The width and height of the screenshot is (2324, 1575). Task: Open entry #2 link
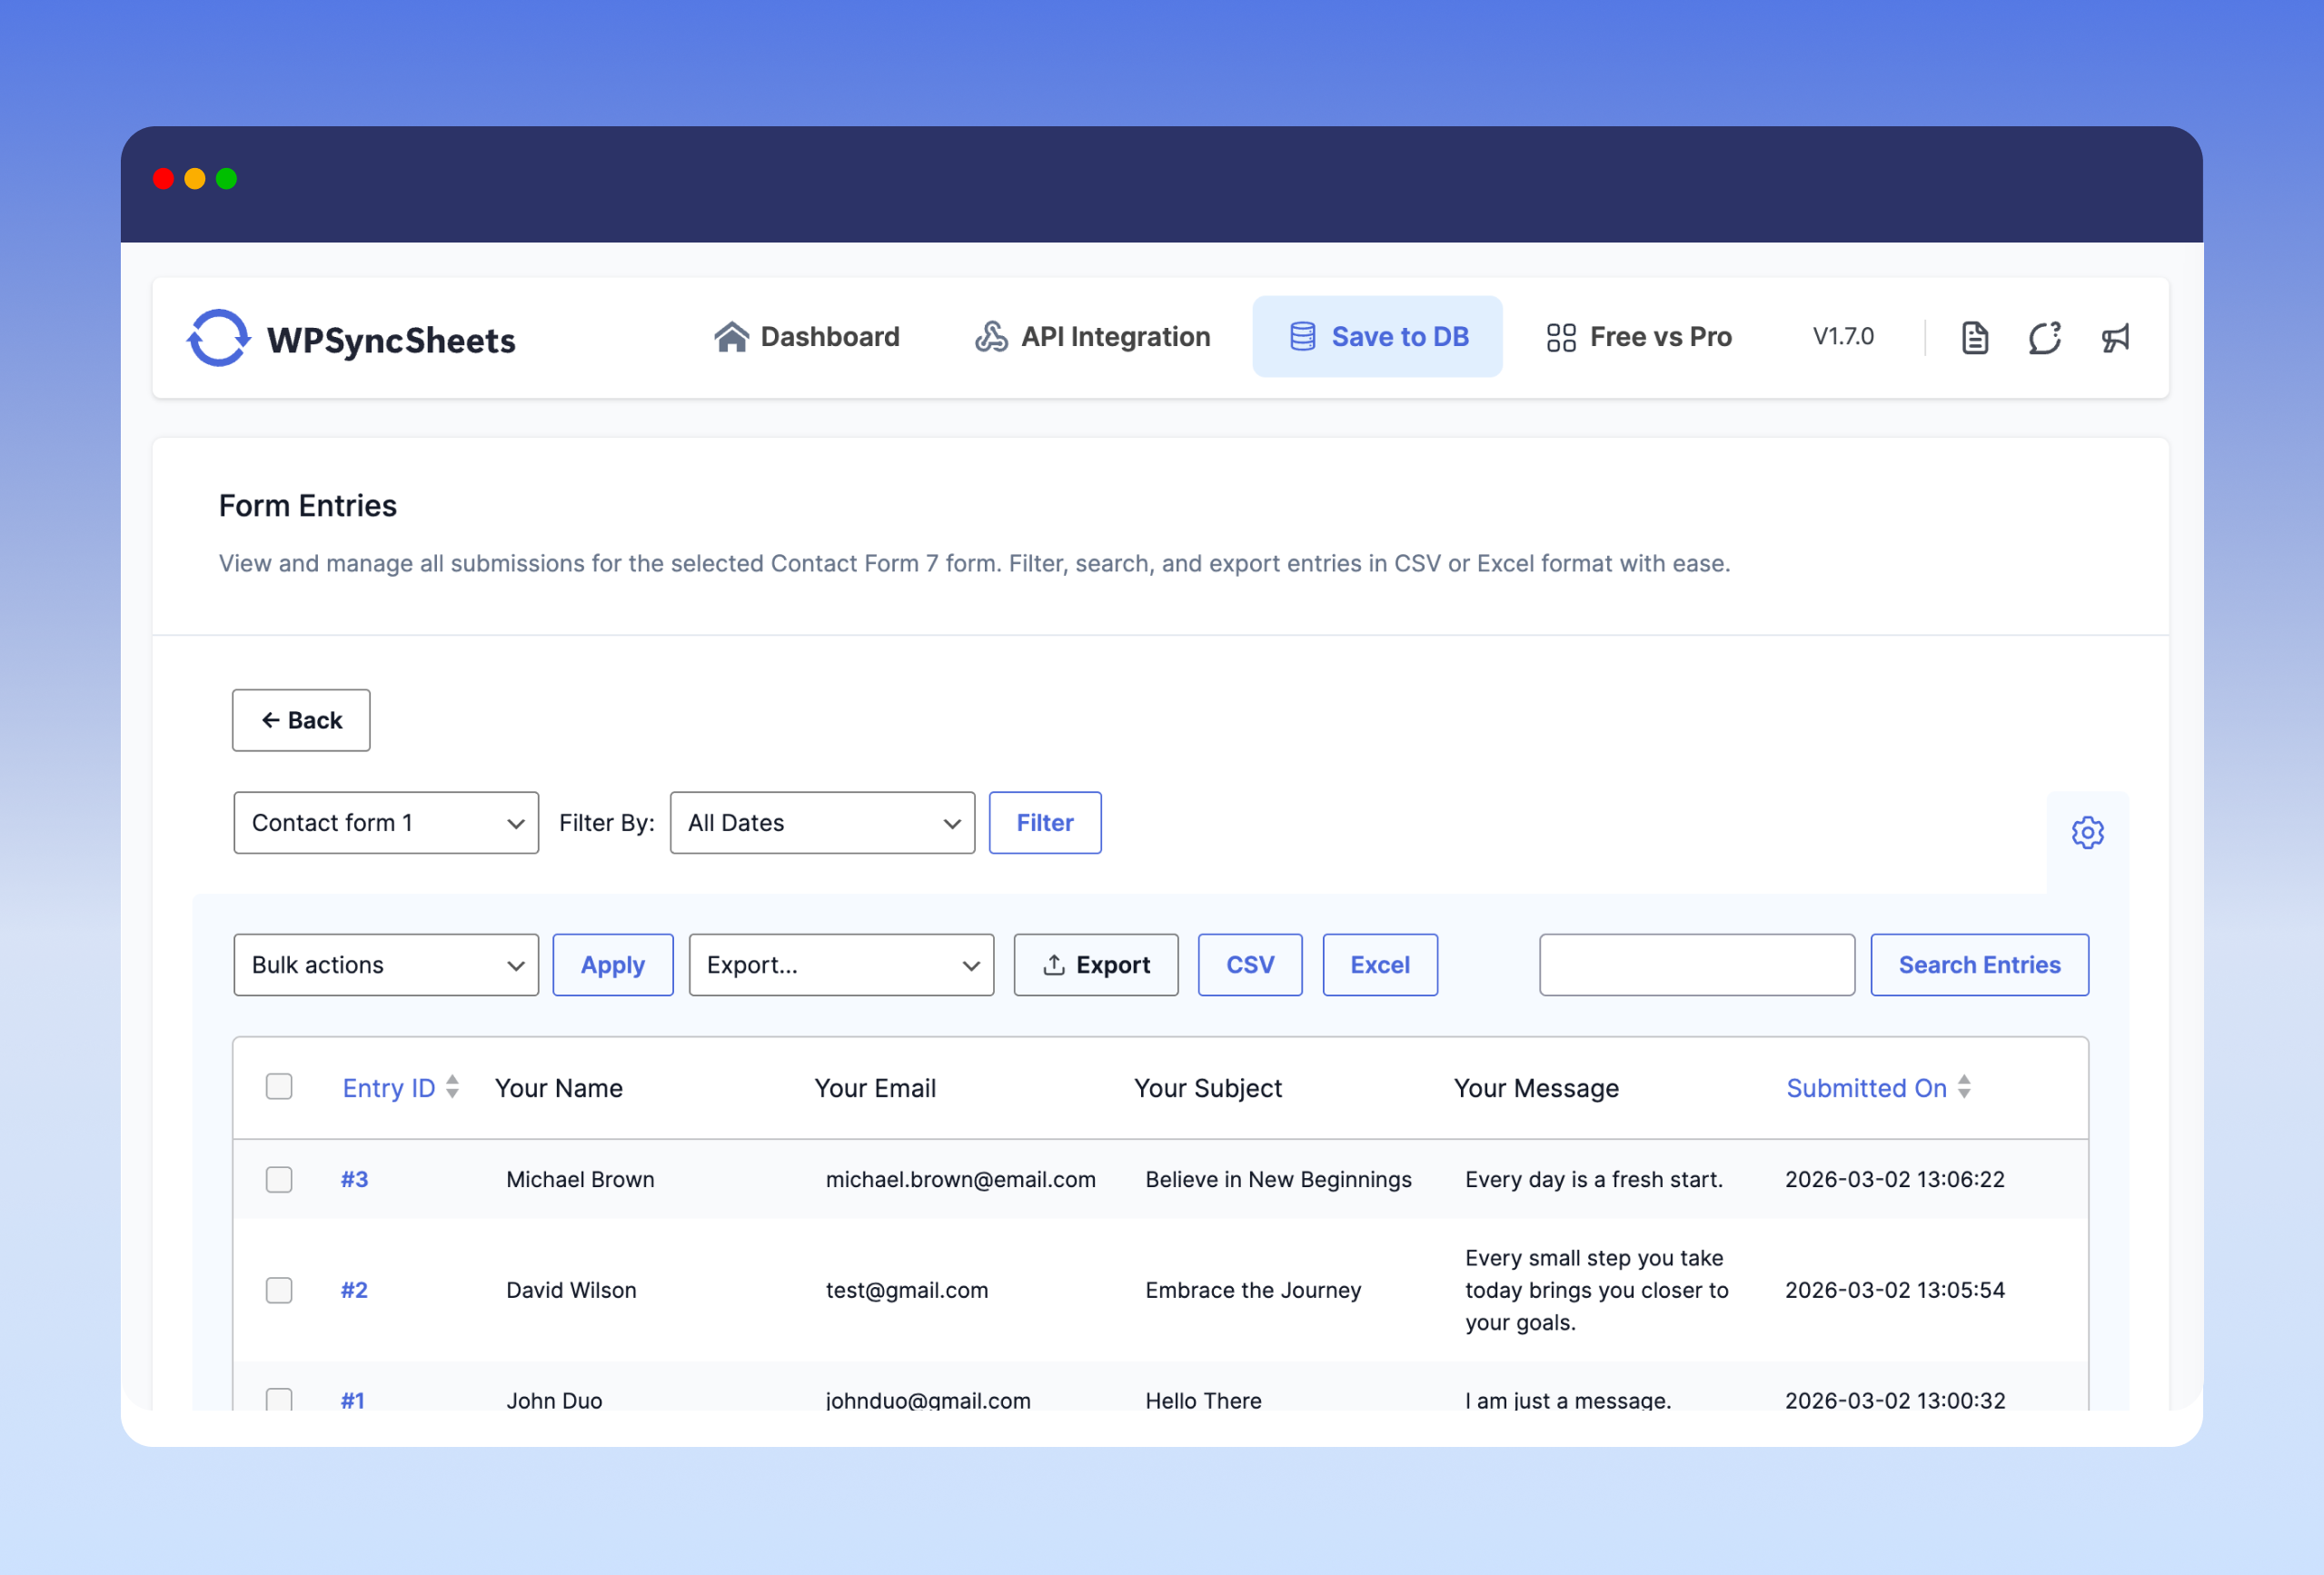tap(354, 1290)
